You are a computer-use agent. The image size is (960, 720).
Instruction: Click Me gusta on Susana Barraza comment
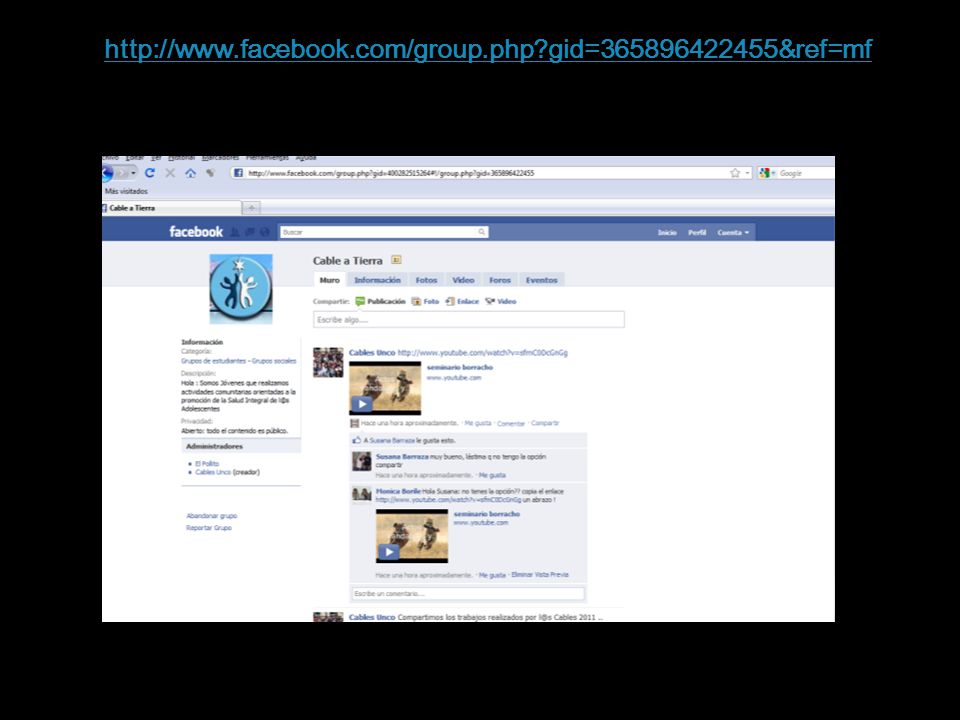pyautogui.click(x=492, y=475)
